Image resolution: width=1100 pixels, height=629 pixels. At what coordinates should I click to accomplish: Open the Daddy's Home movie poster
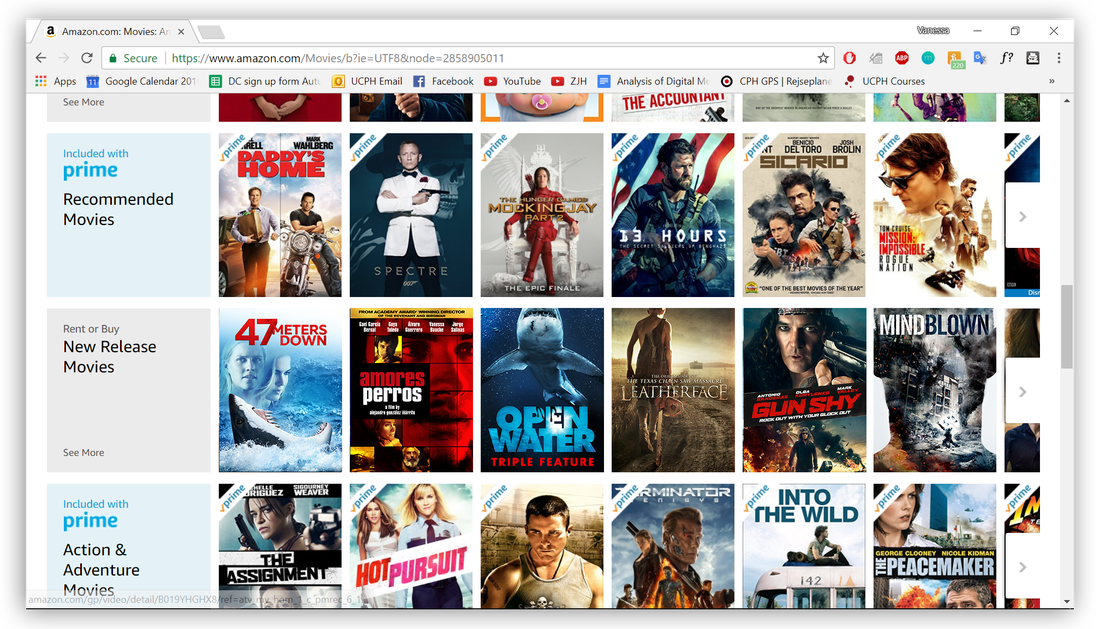point(280,215)
